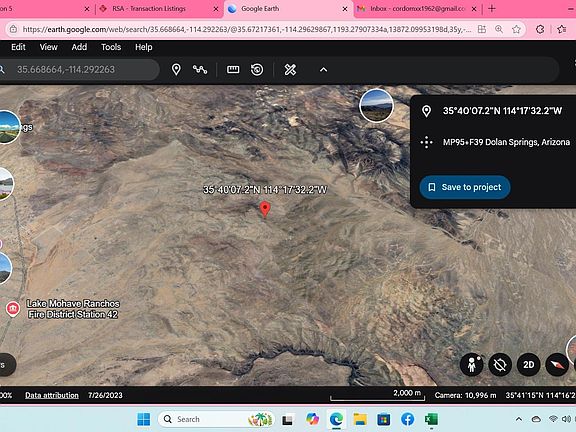
Task: Open the Add menu
Action: (x=79, y=47)
